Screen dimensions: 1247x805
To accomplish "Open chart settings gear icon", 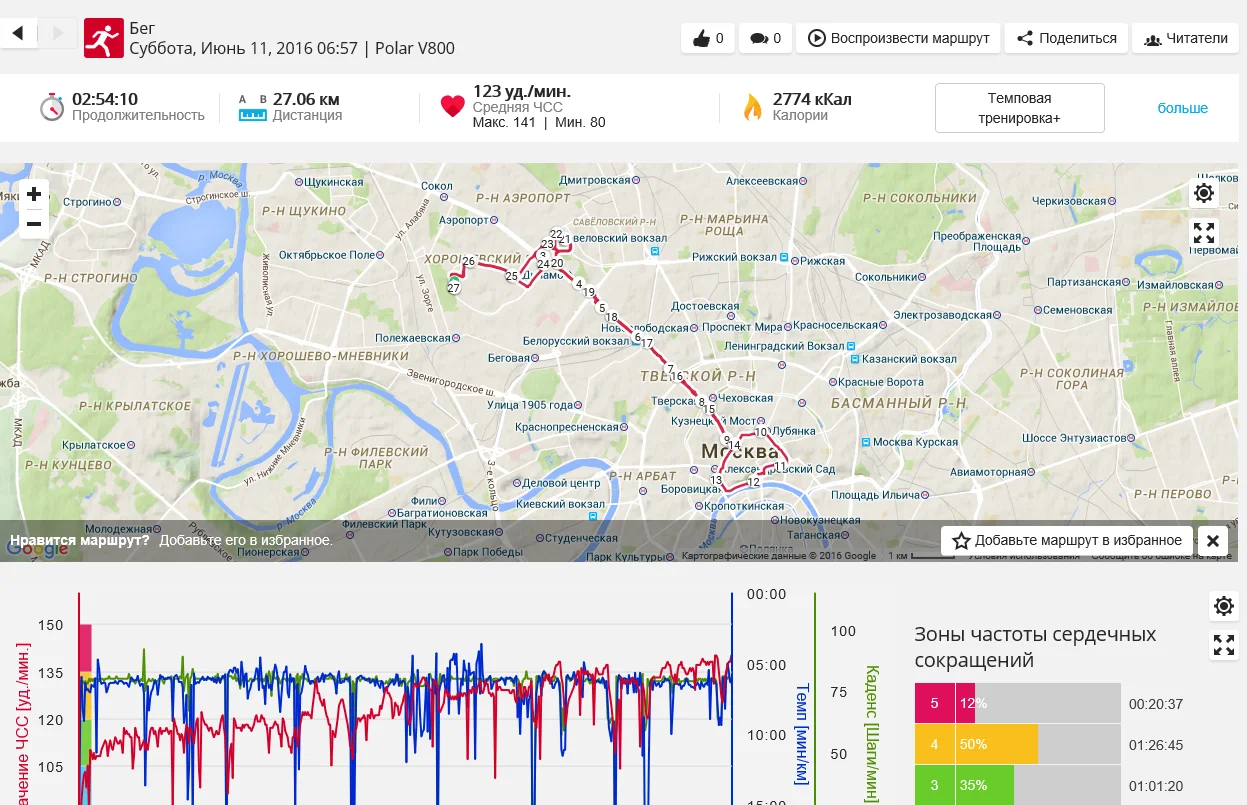I will tap(1223, 605).
